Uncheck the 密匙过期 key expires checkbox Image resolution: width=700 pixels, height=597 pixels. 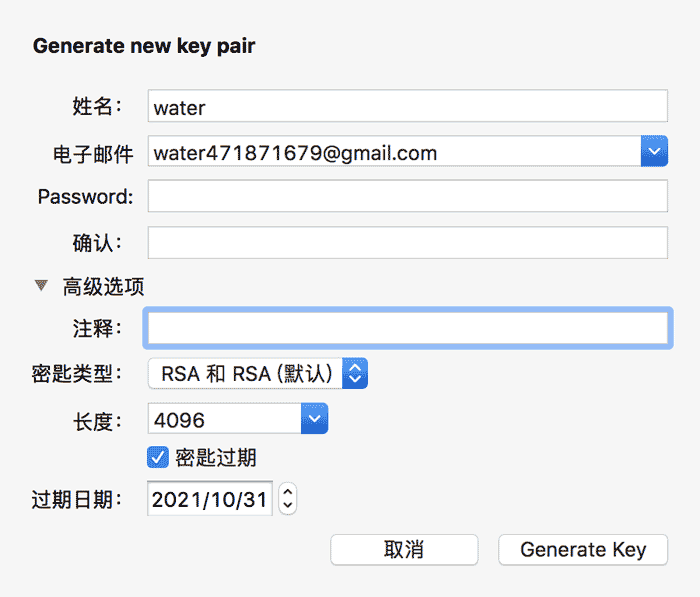click(x=157, y=457)
